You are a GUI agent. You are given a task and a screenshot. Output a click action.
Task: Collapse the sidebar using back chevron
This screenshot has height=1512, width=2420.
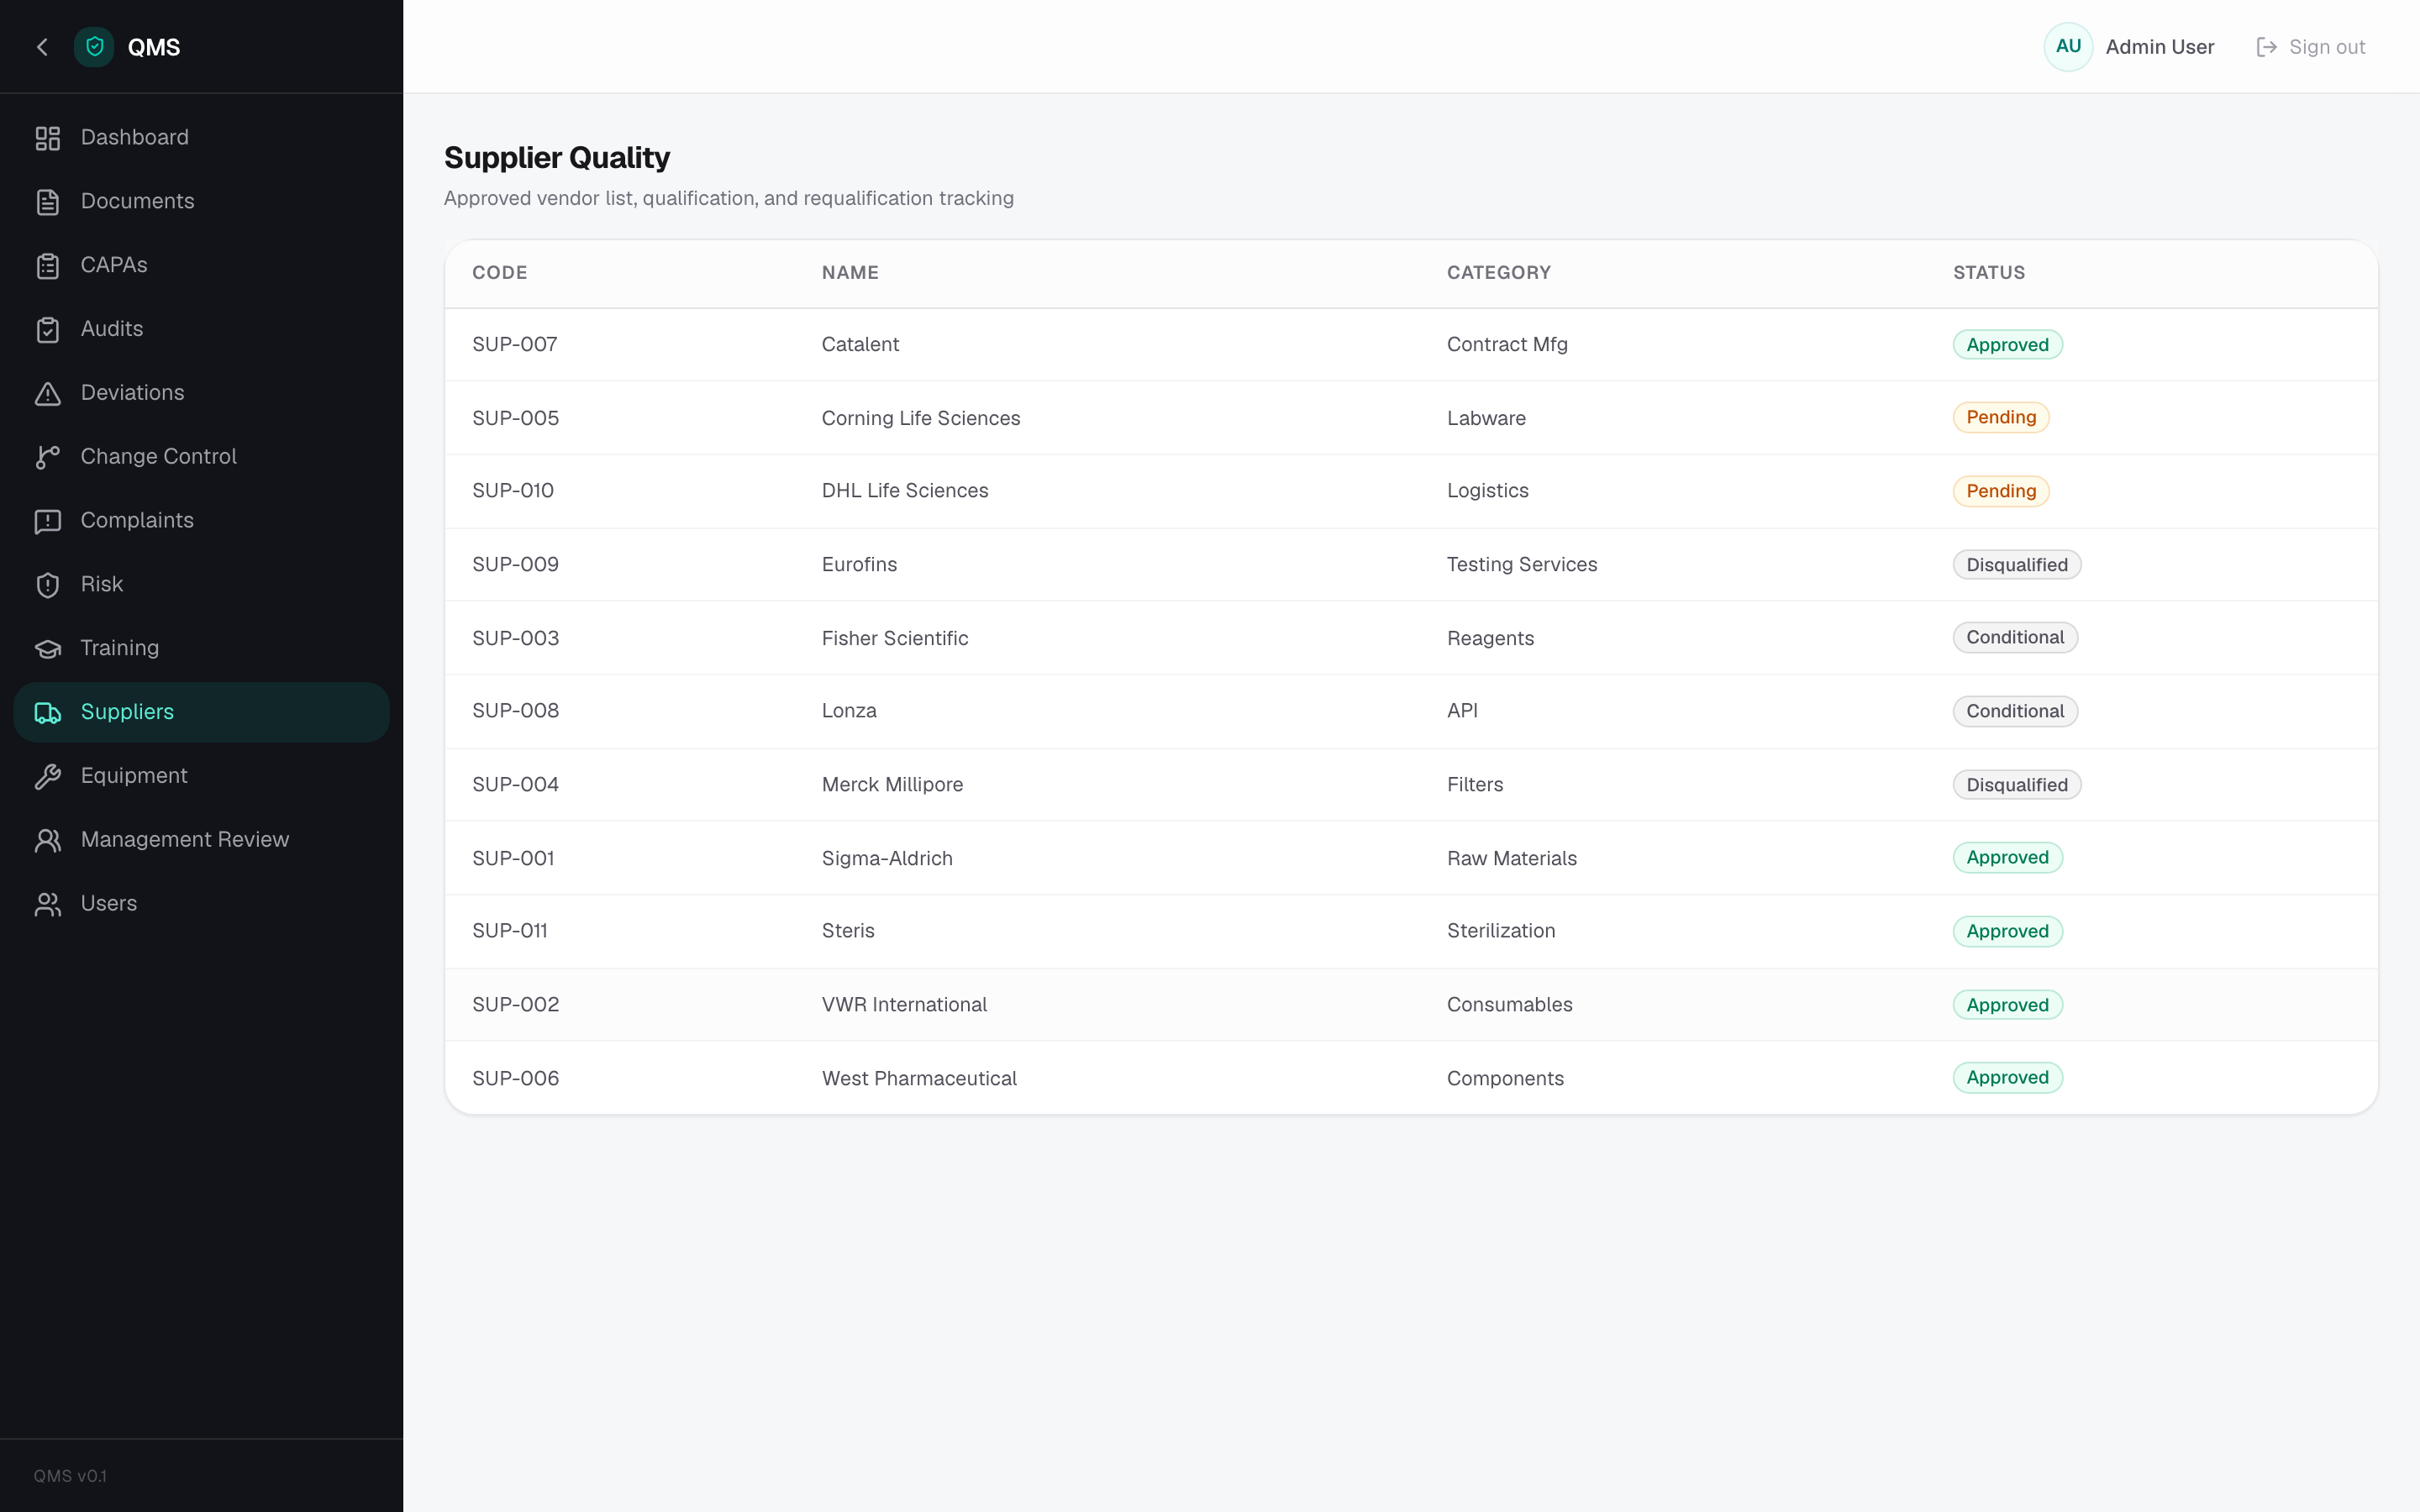click(42, 47)
